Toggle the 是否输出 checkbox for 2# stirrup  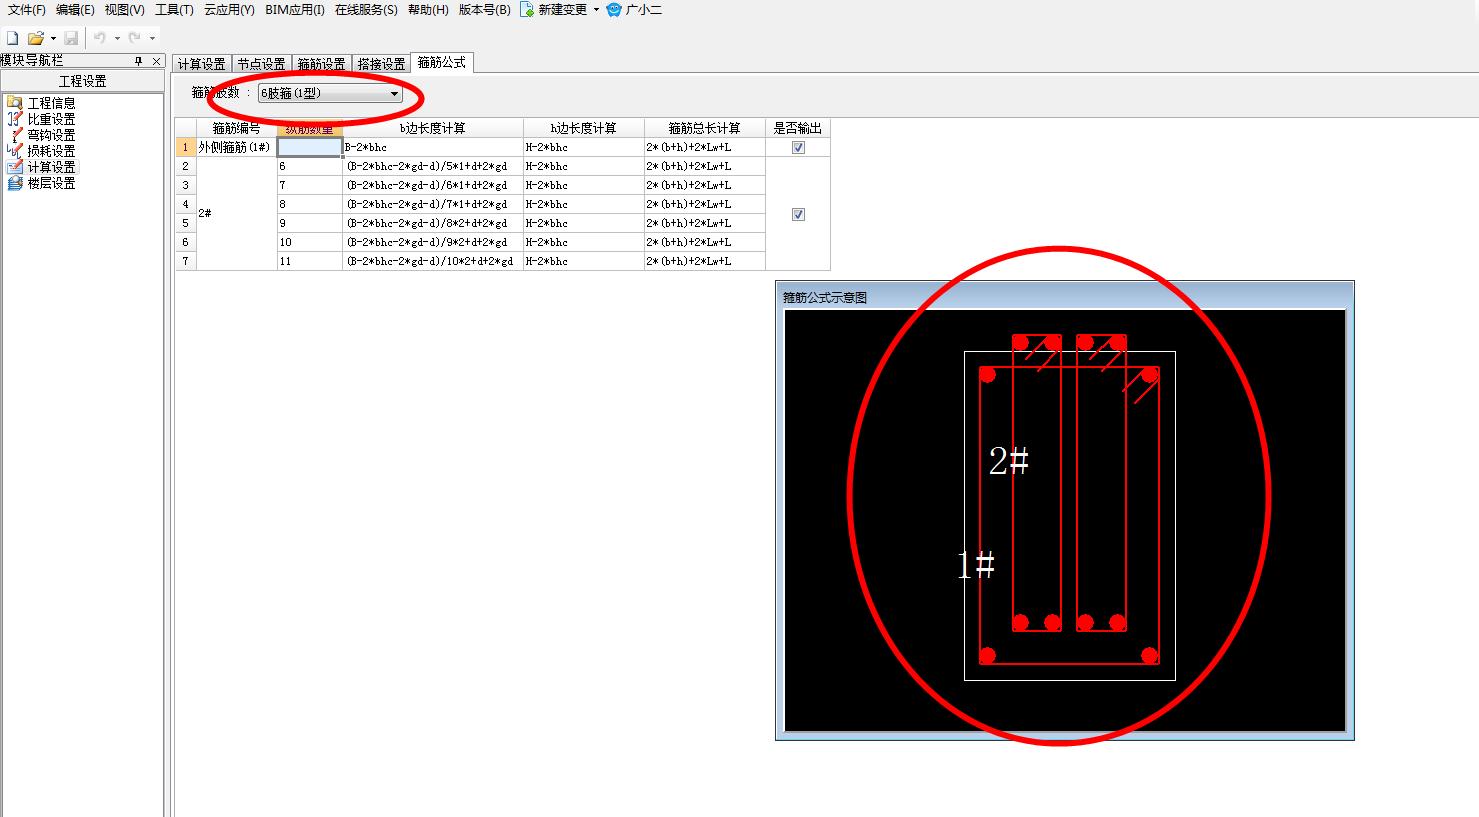(798, 214)
